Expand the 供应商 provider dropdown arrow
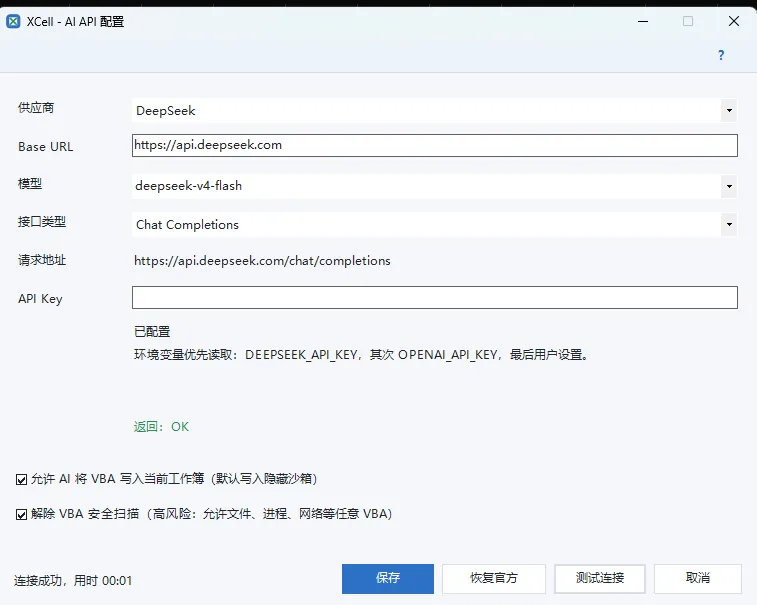The width and height of the screenshot is (757, 605). (729, 111)
